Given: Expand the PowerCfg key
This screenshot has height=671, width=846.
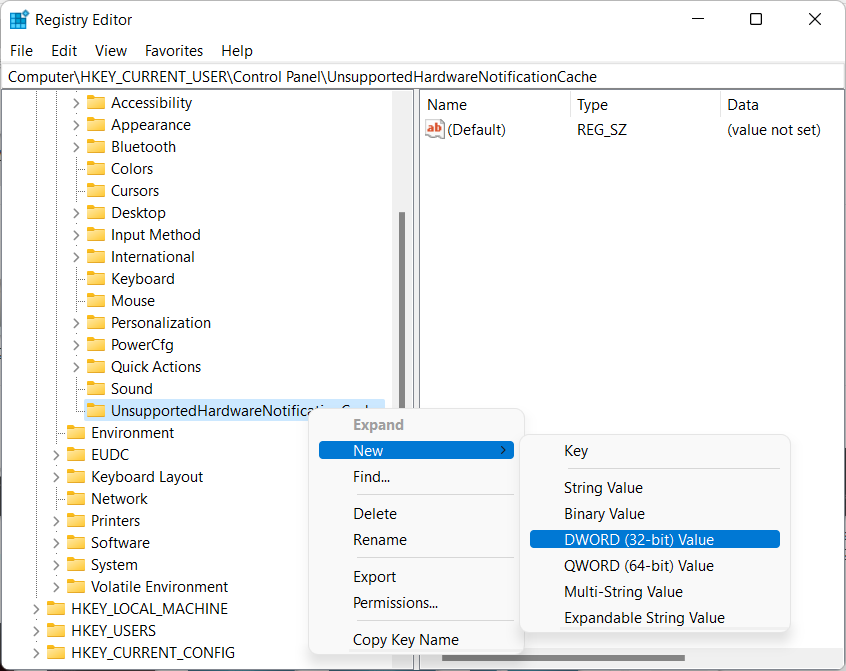Looking at the screenshot, I should point(76,345).
